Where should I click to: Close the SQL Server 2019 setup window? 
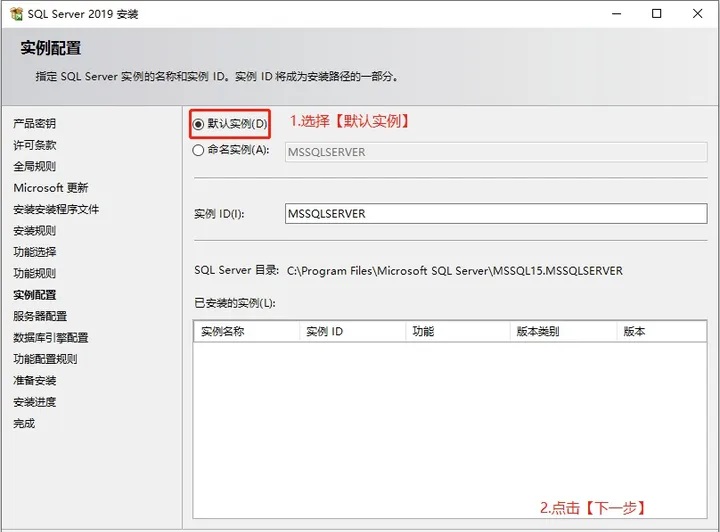click(x=698, y=14)
